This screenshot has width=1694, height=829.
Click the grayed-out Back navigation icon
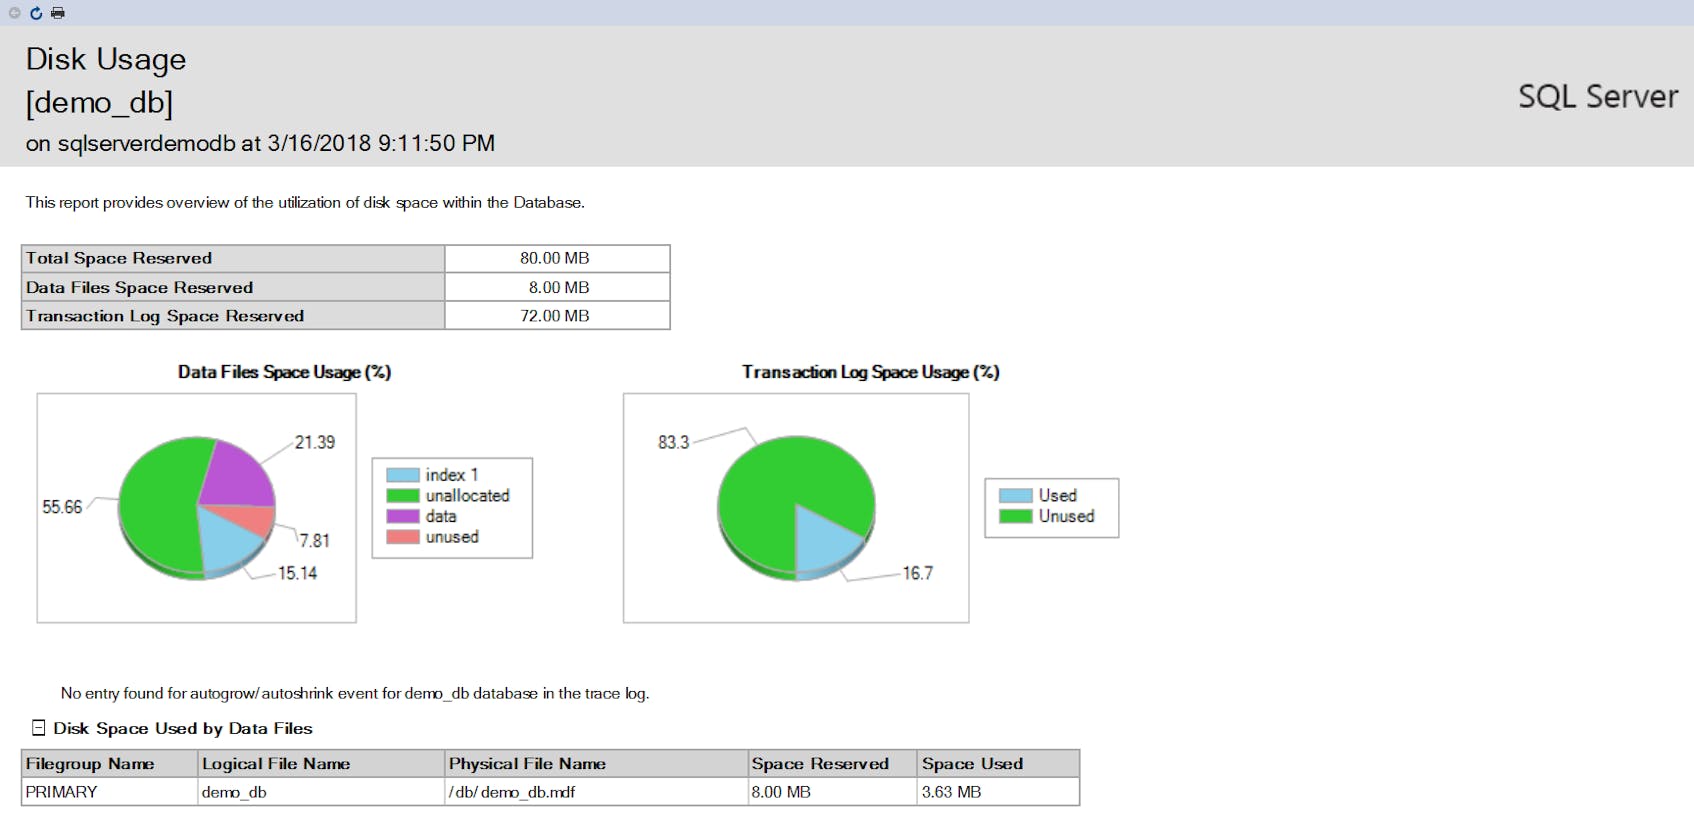pos(14,13)
